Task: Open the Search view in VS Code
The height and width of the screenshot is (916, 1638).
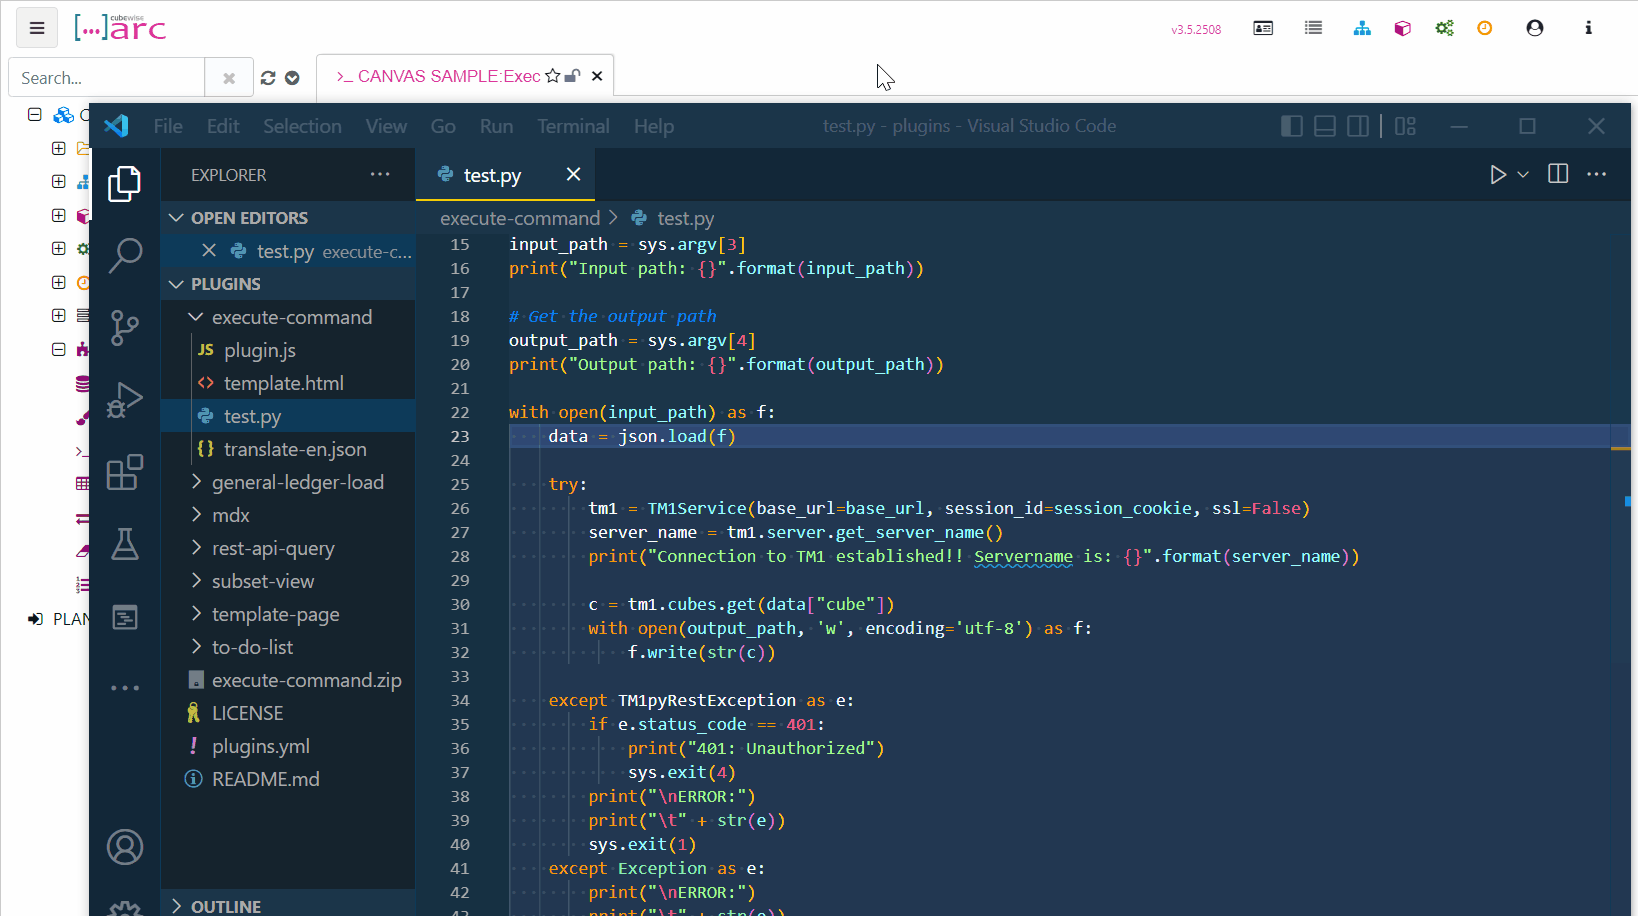Action: 125,255
